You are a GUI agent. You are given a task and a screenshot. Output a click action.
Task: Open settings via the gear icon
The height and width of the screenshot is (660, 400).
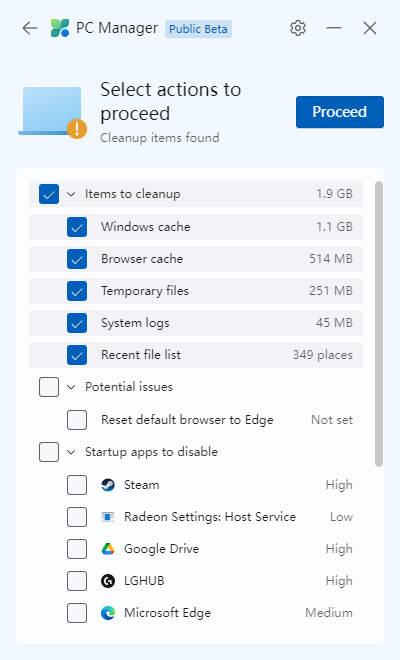[298, 28]
